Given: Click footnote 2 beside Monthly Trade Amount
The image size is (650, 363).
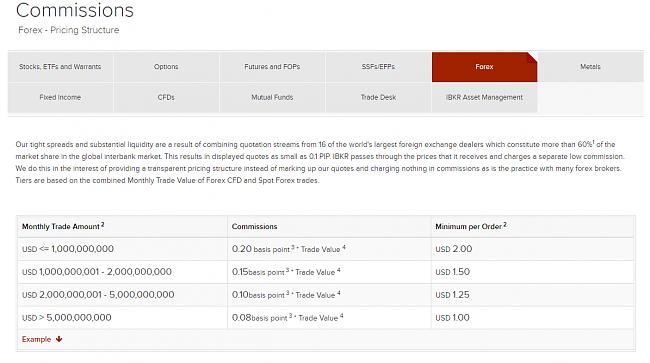Looking at the screenshot, I should pos(102,224).
